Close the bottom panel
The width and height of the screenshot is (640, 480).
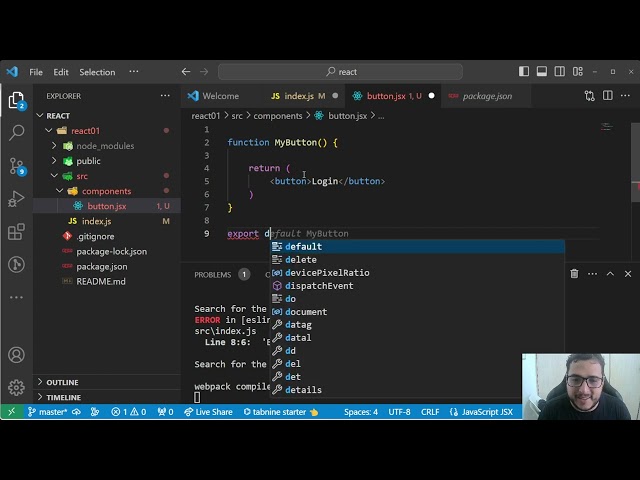click(x=628, y=273)
